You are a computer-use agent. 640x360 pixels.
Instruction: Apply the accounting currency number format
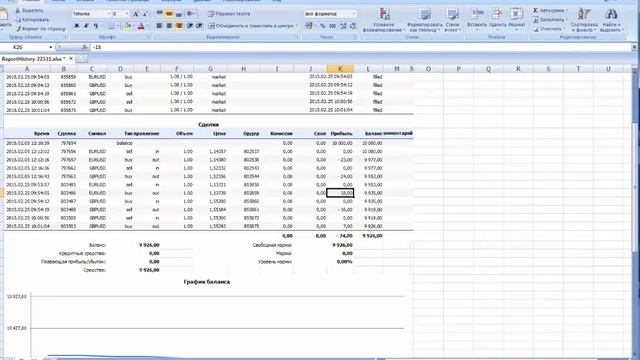310,26
